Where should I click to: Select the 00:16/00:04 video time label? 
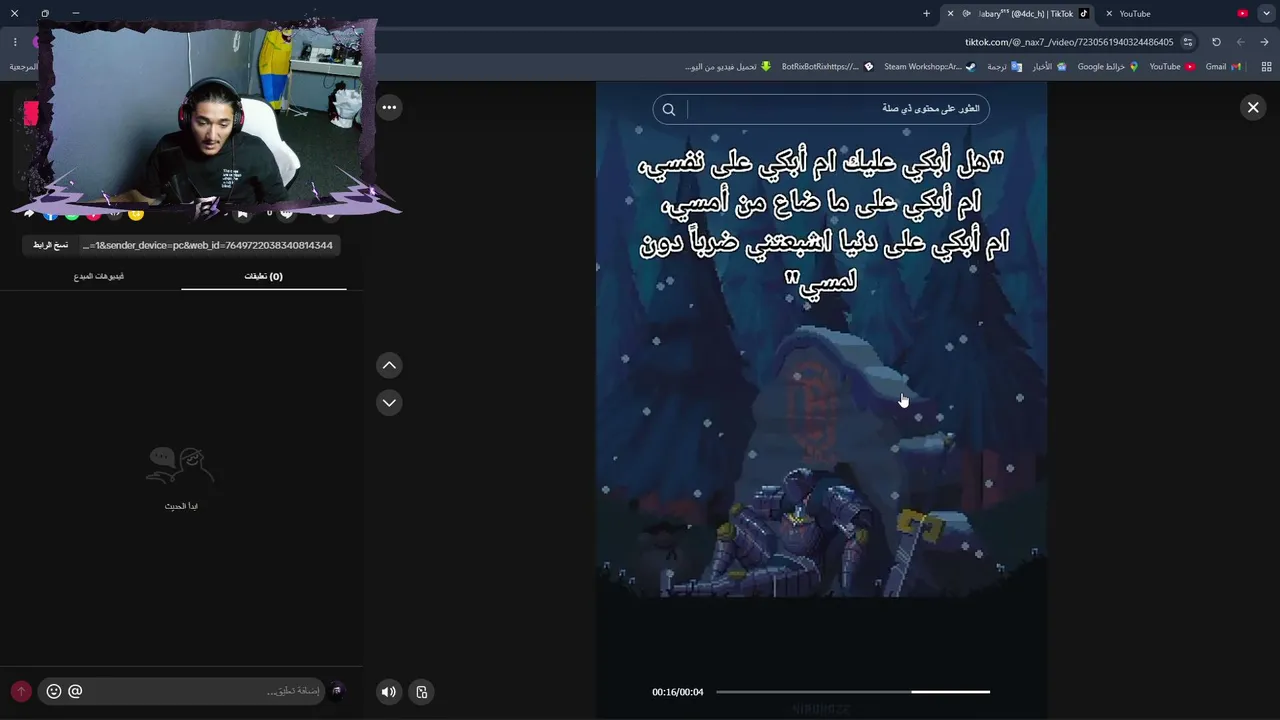pos(678,692)
